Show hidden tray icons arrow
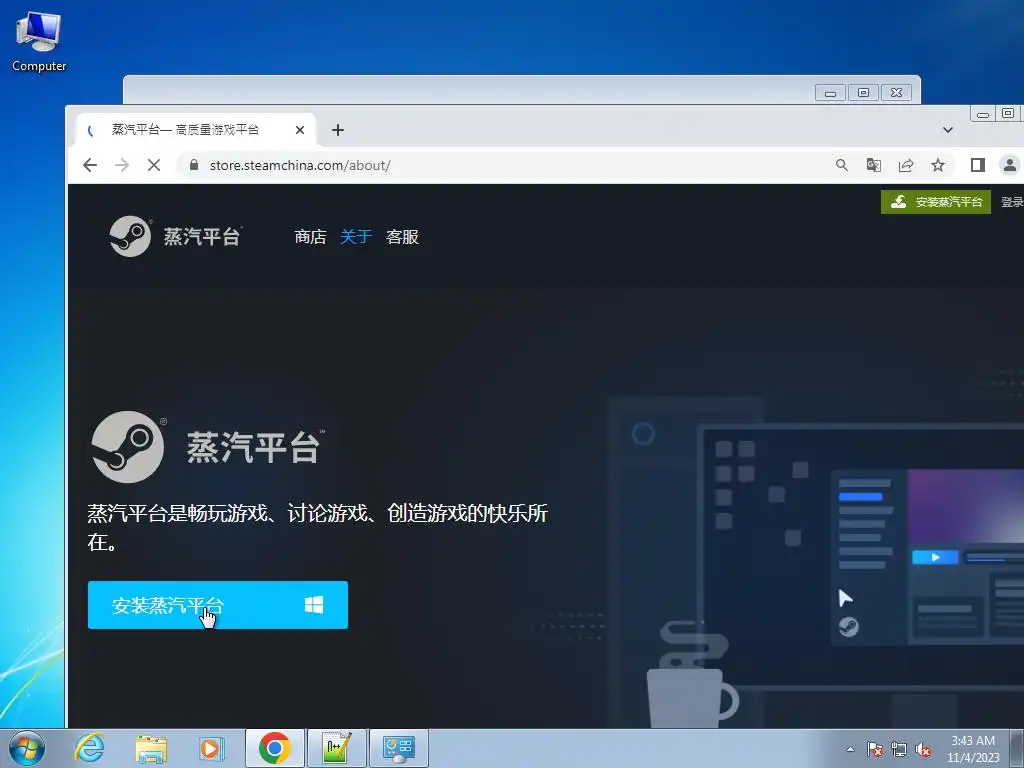 850,749
